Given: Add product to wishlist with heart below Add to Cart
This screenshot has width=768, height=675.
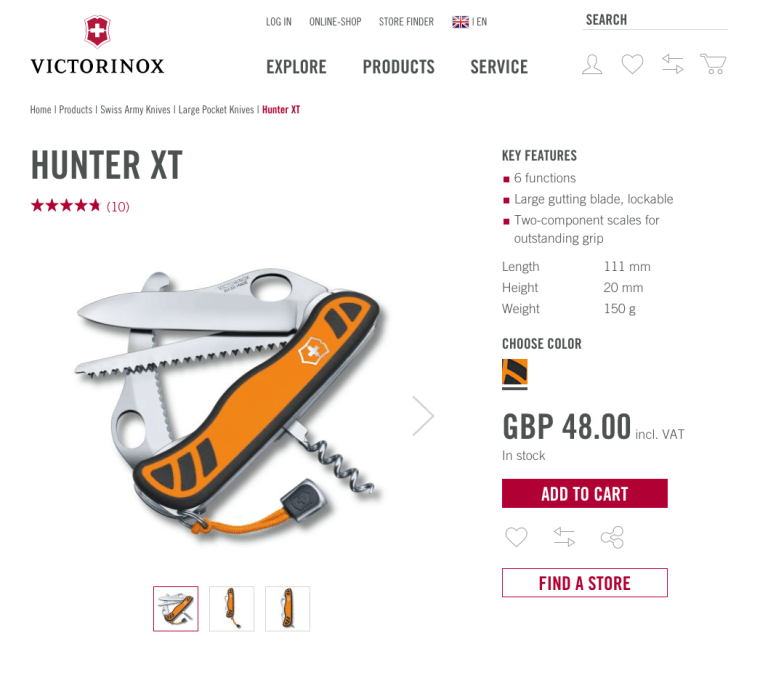Looking at the screenshot, I should point(516,537).
